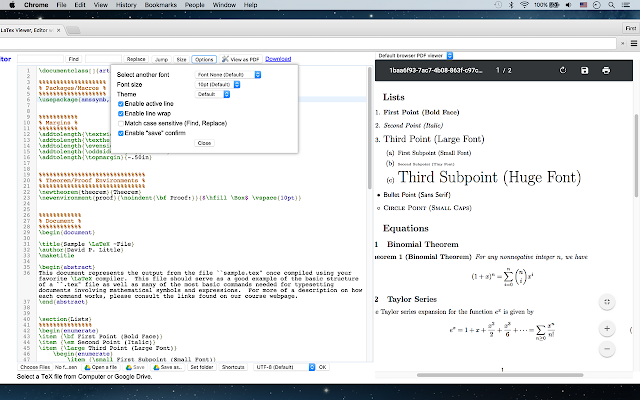640x400 pixels.
Task: Open Time Machine status icon
Action: click(x=498, y=5)
